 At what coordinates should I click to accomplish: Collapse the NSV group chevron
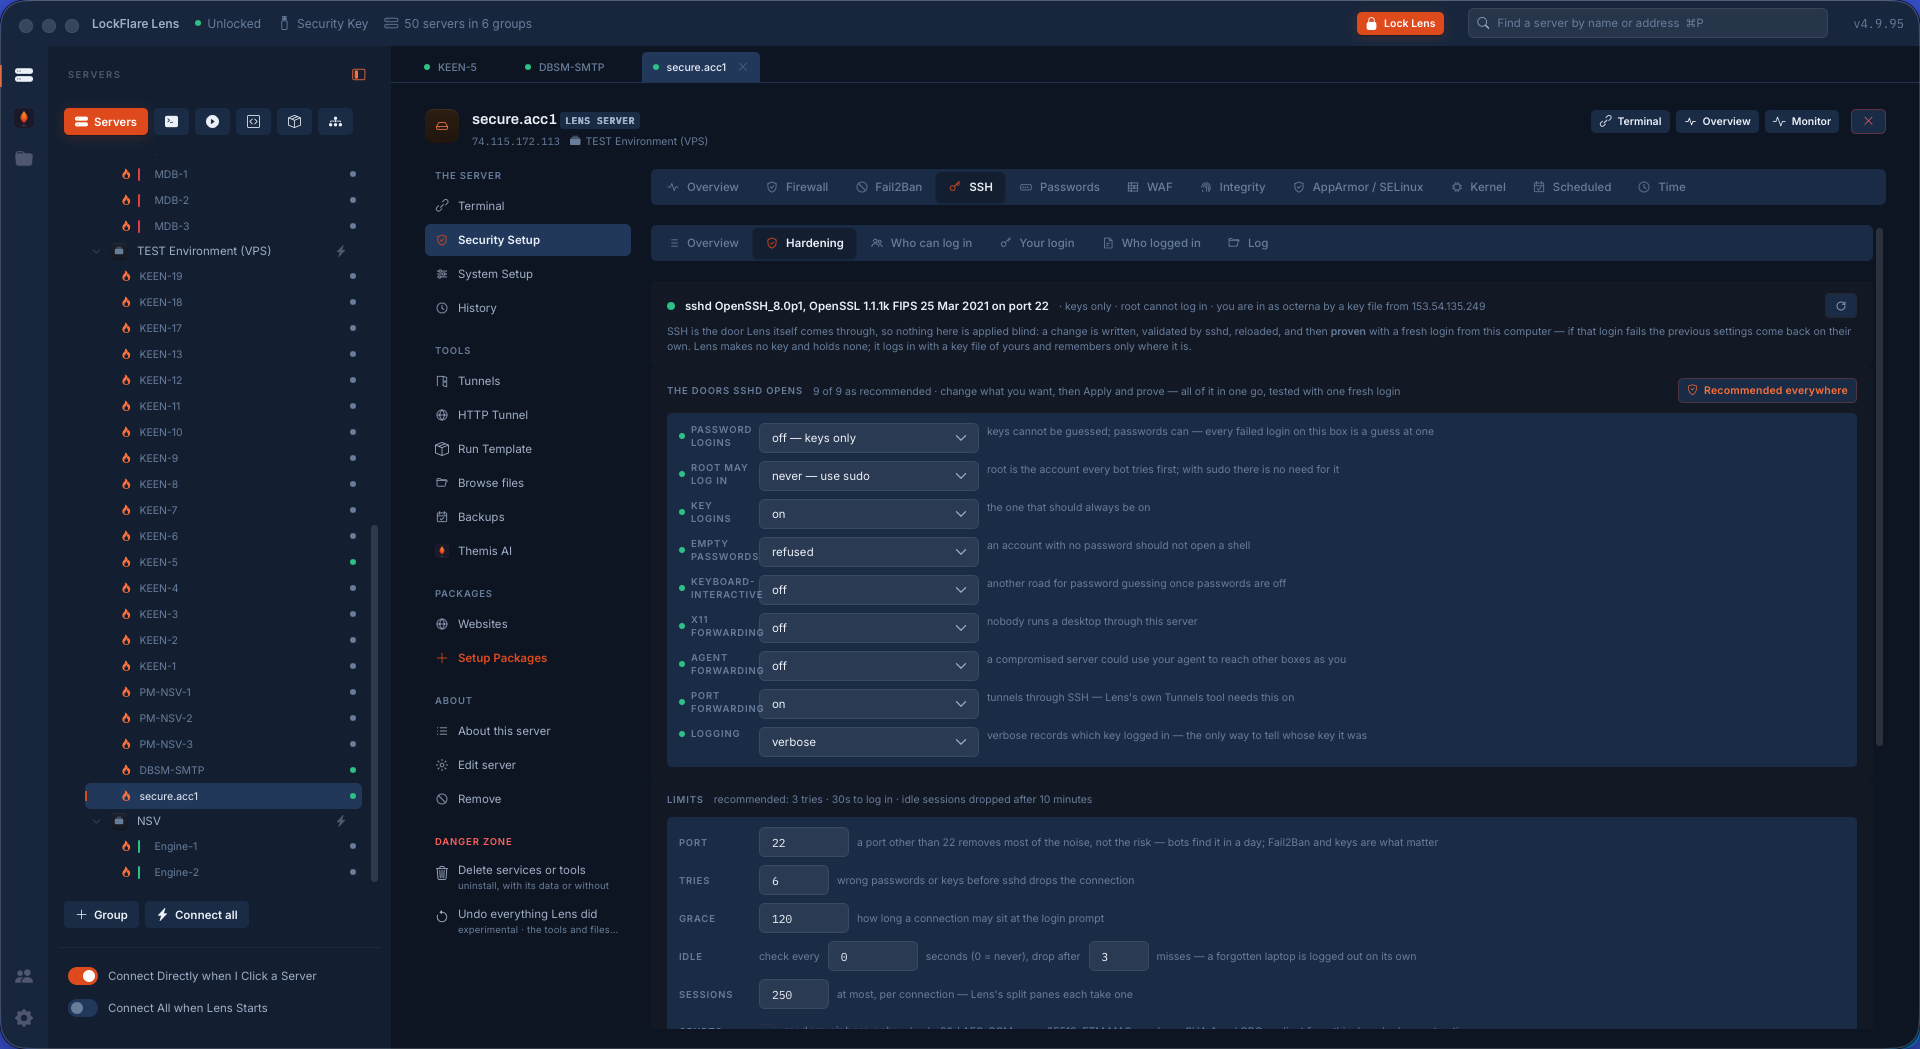pos(97,821)
